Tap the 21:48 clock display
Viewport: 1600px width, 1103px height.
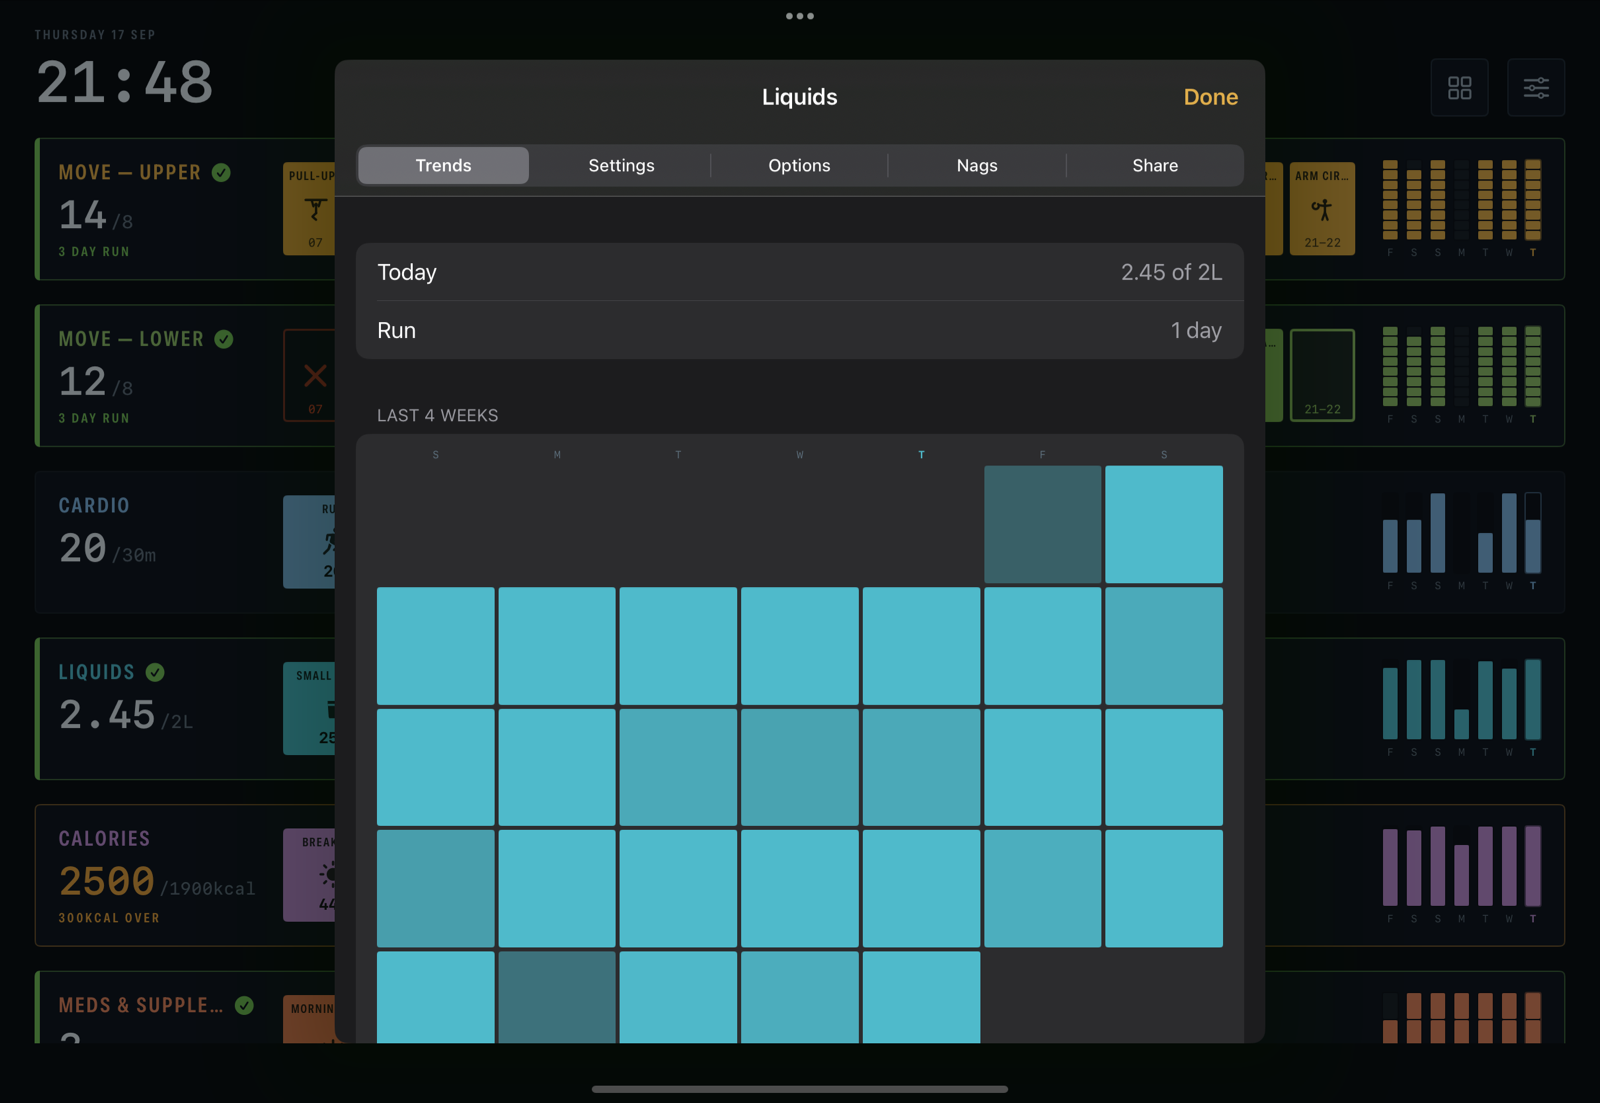tap(125, 82)
